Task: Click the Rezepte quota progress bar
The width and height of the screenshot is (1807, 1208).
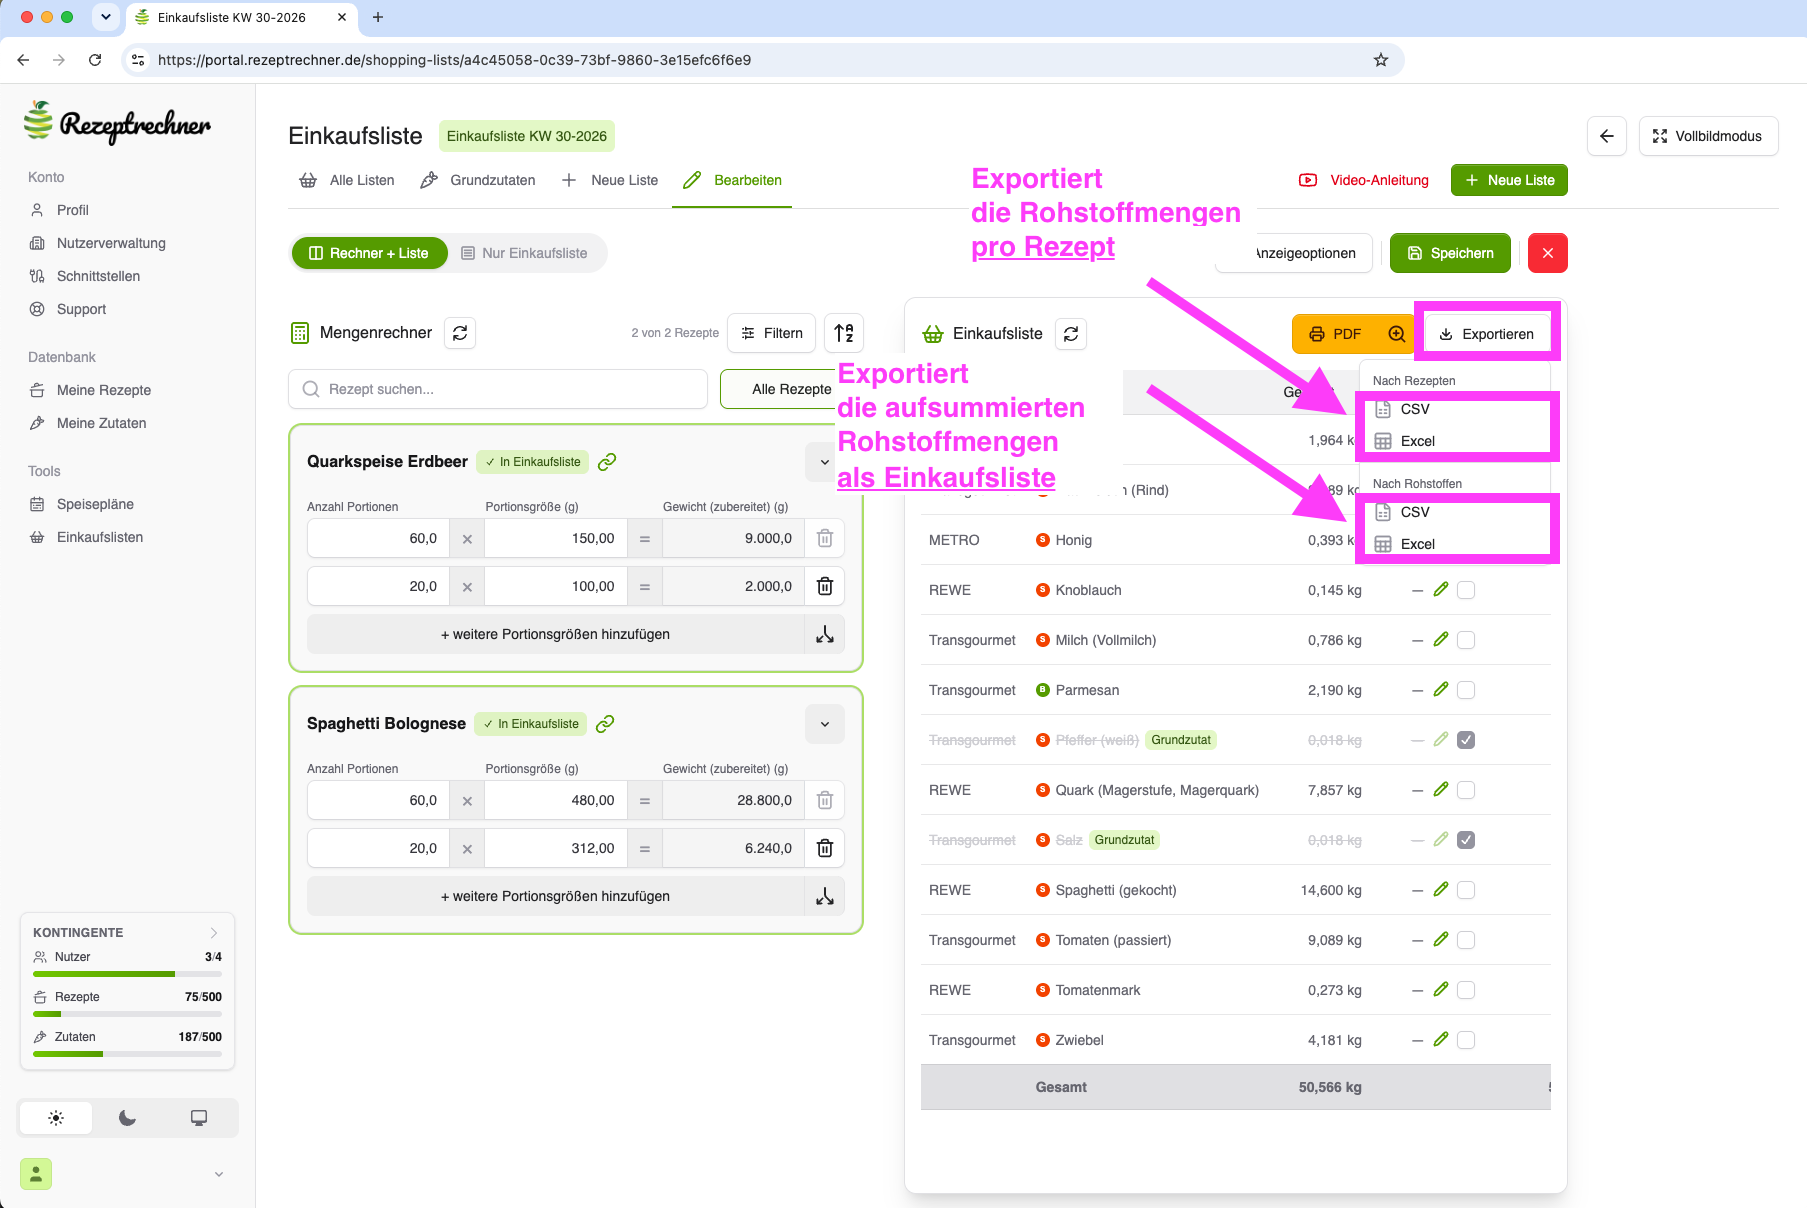Action: tap(127, 1014)
